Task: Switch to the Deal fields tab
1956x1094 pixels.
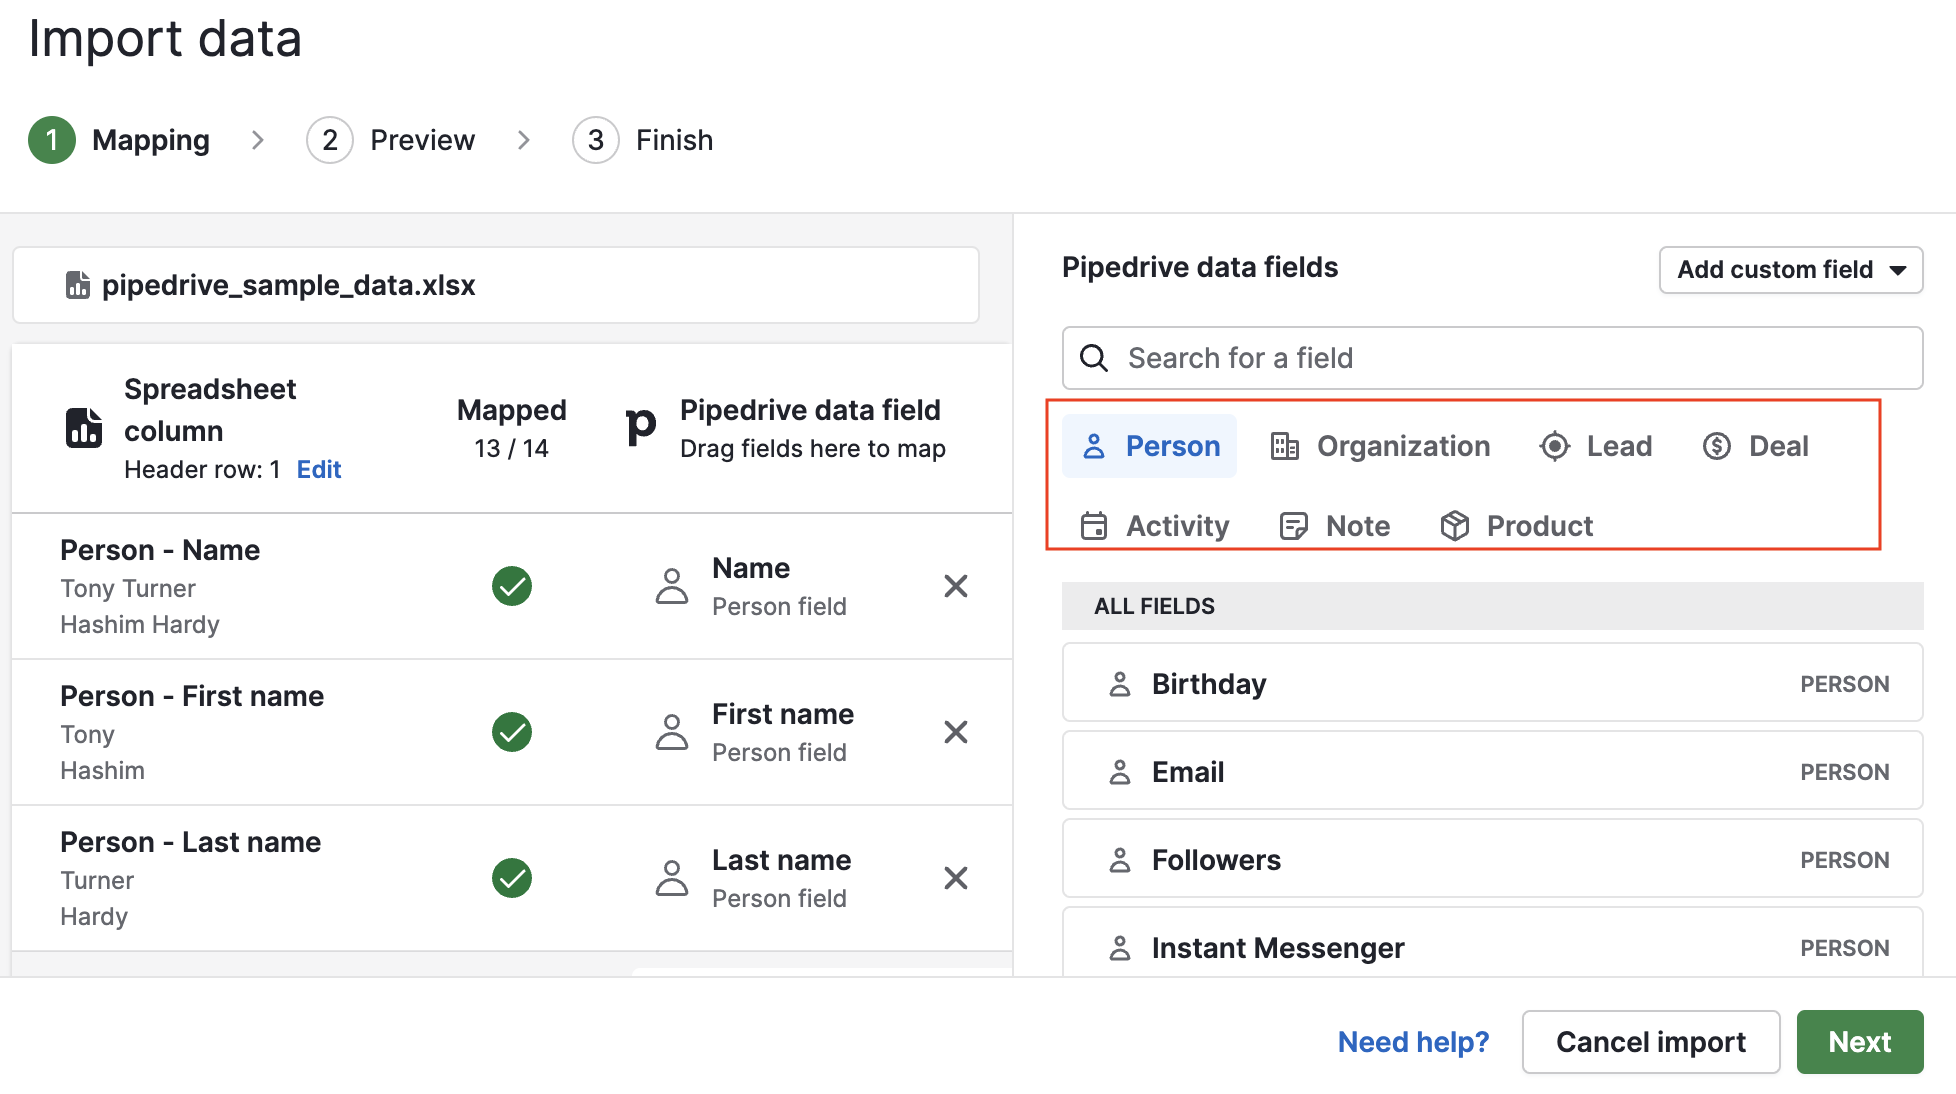Action: point(1755,446)
